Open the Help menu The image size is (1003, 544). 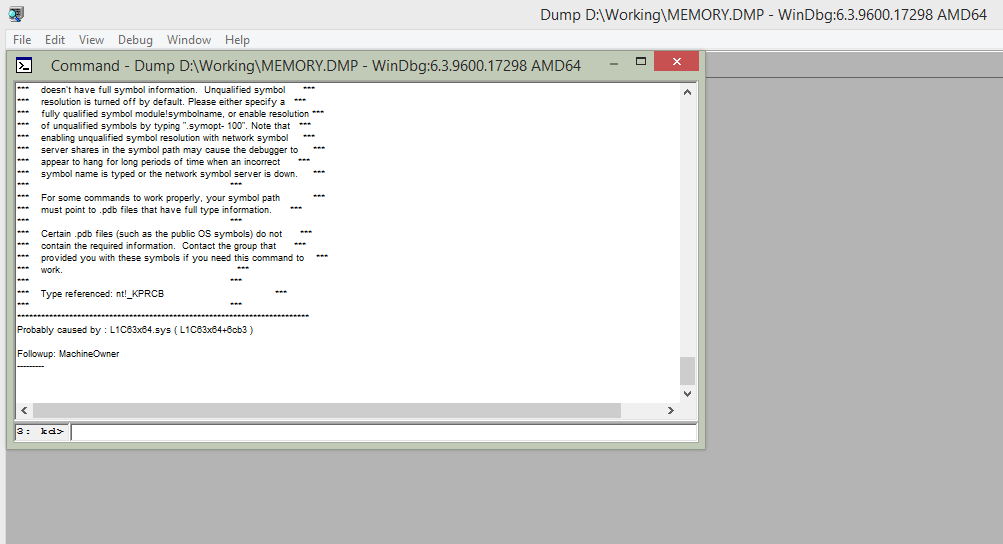[237, 40]
